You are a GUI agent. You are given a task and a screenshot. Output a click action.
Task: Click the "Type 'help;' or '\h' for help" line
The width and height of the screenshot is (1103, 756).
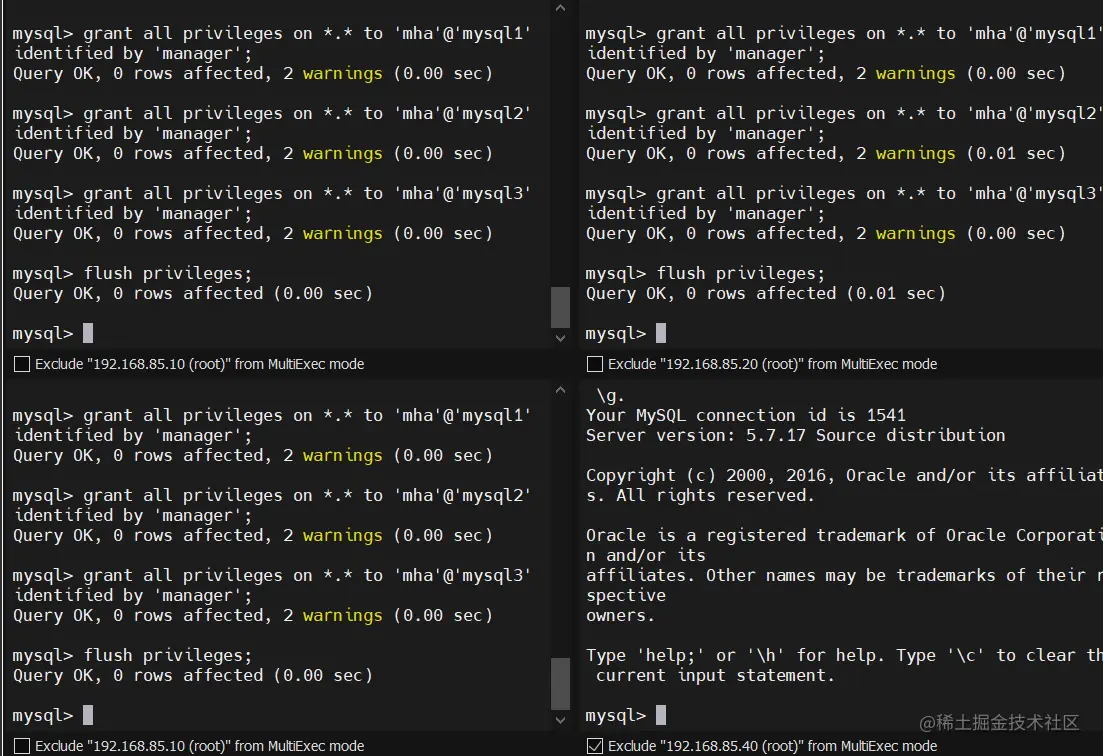(844, 655)
